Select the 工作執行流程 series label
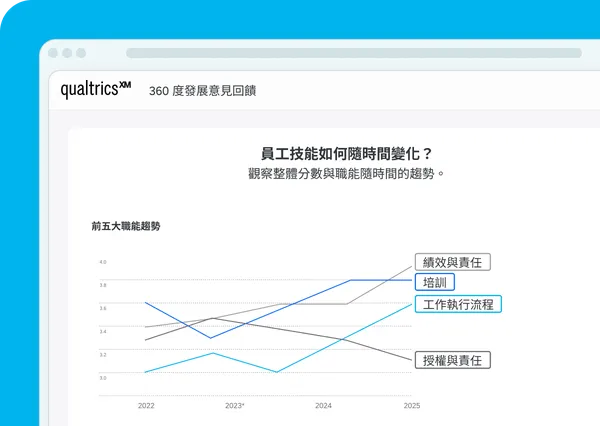The width and height of the screenshot is (600, 426). [x=458, y=304]
